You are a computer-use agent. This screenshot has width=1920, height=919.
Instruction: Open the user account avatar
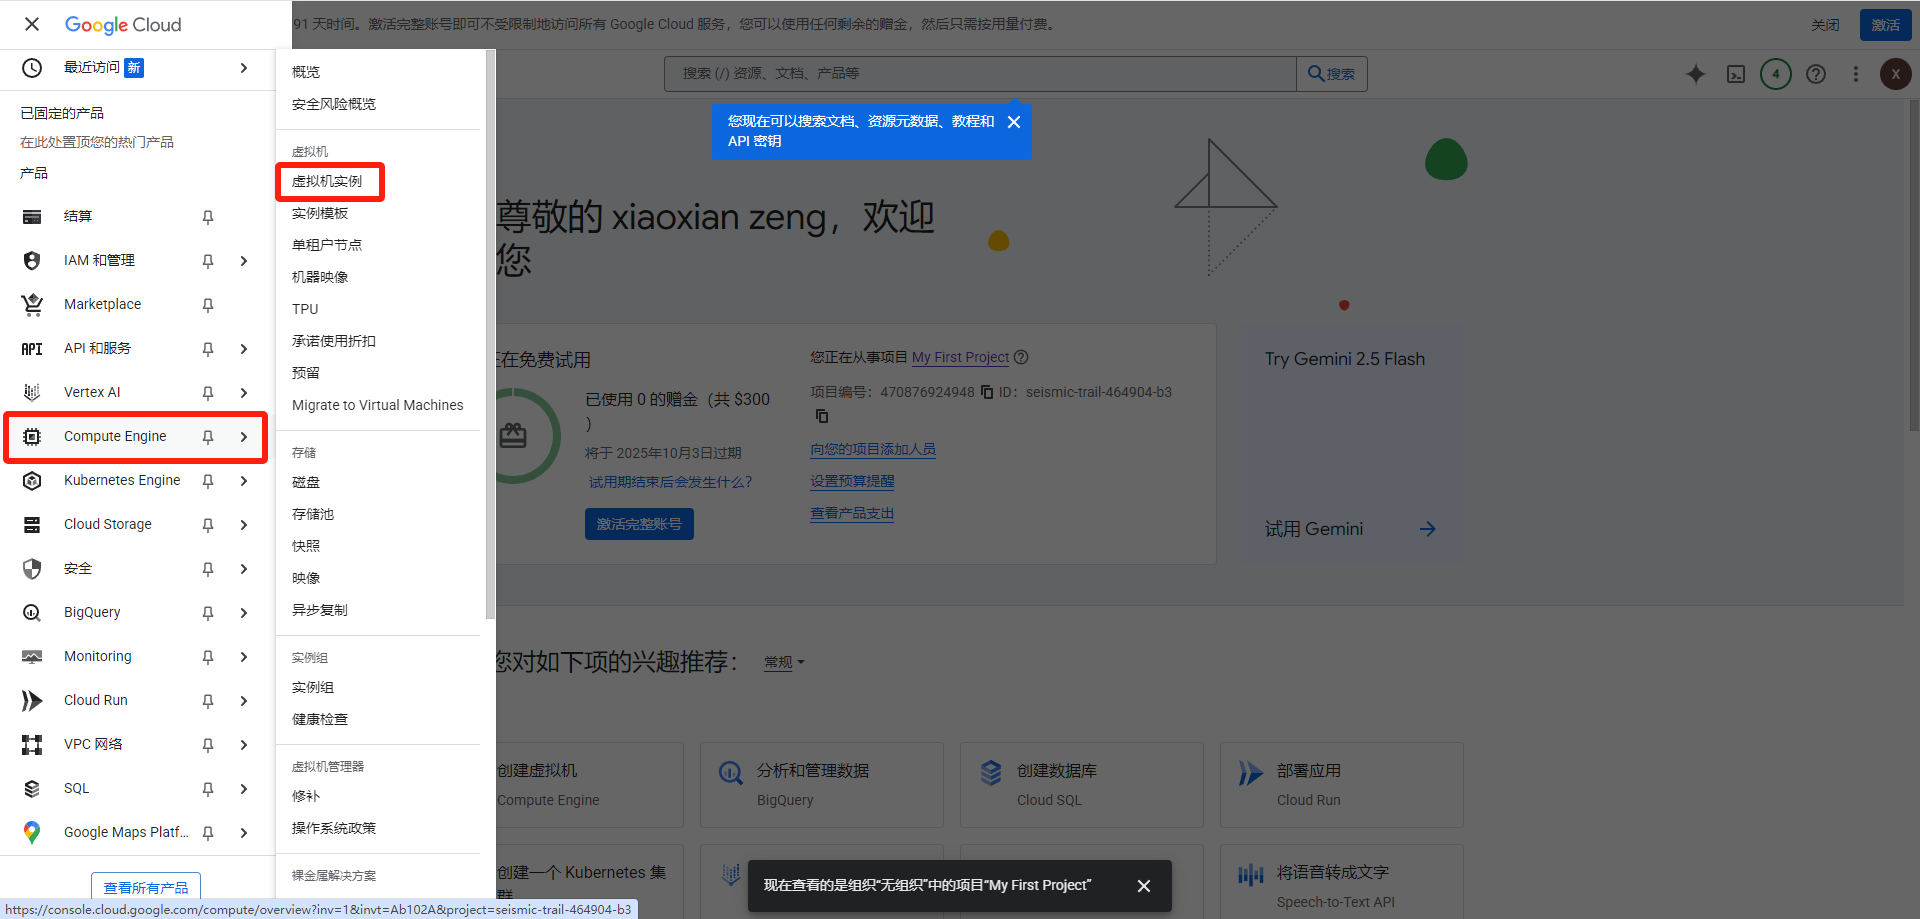1896,74
